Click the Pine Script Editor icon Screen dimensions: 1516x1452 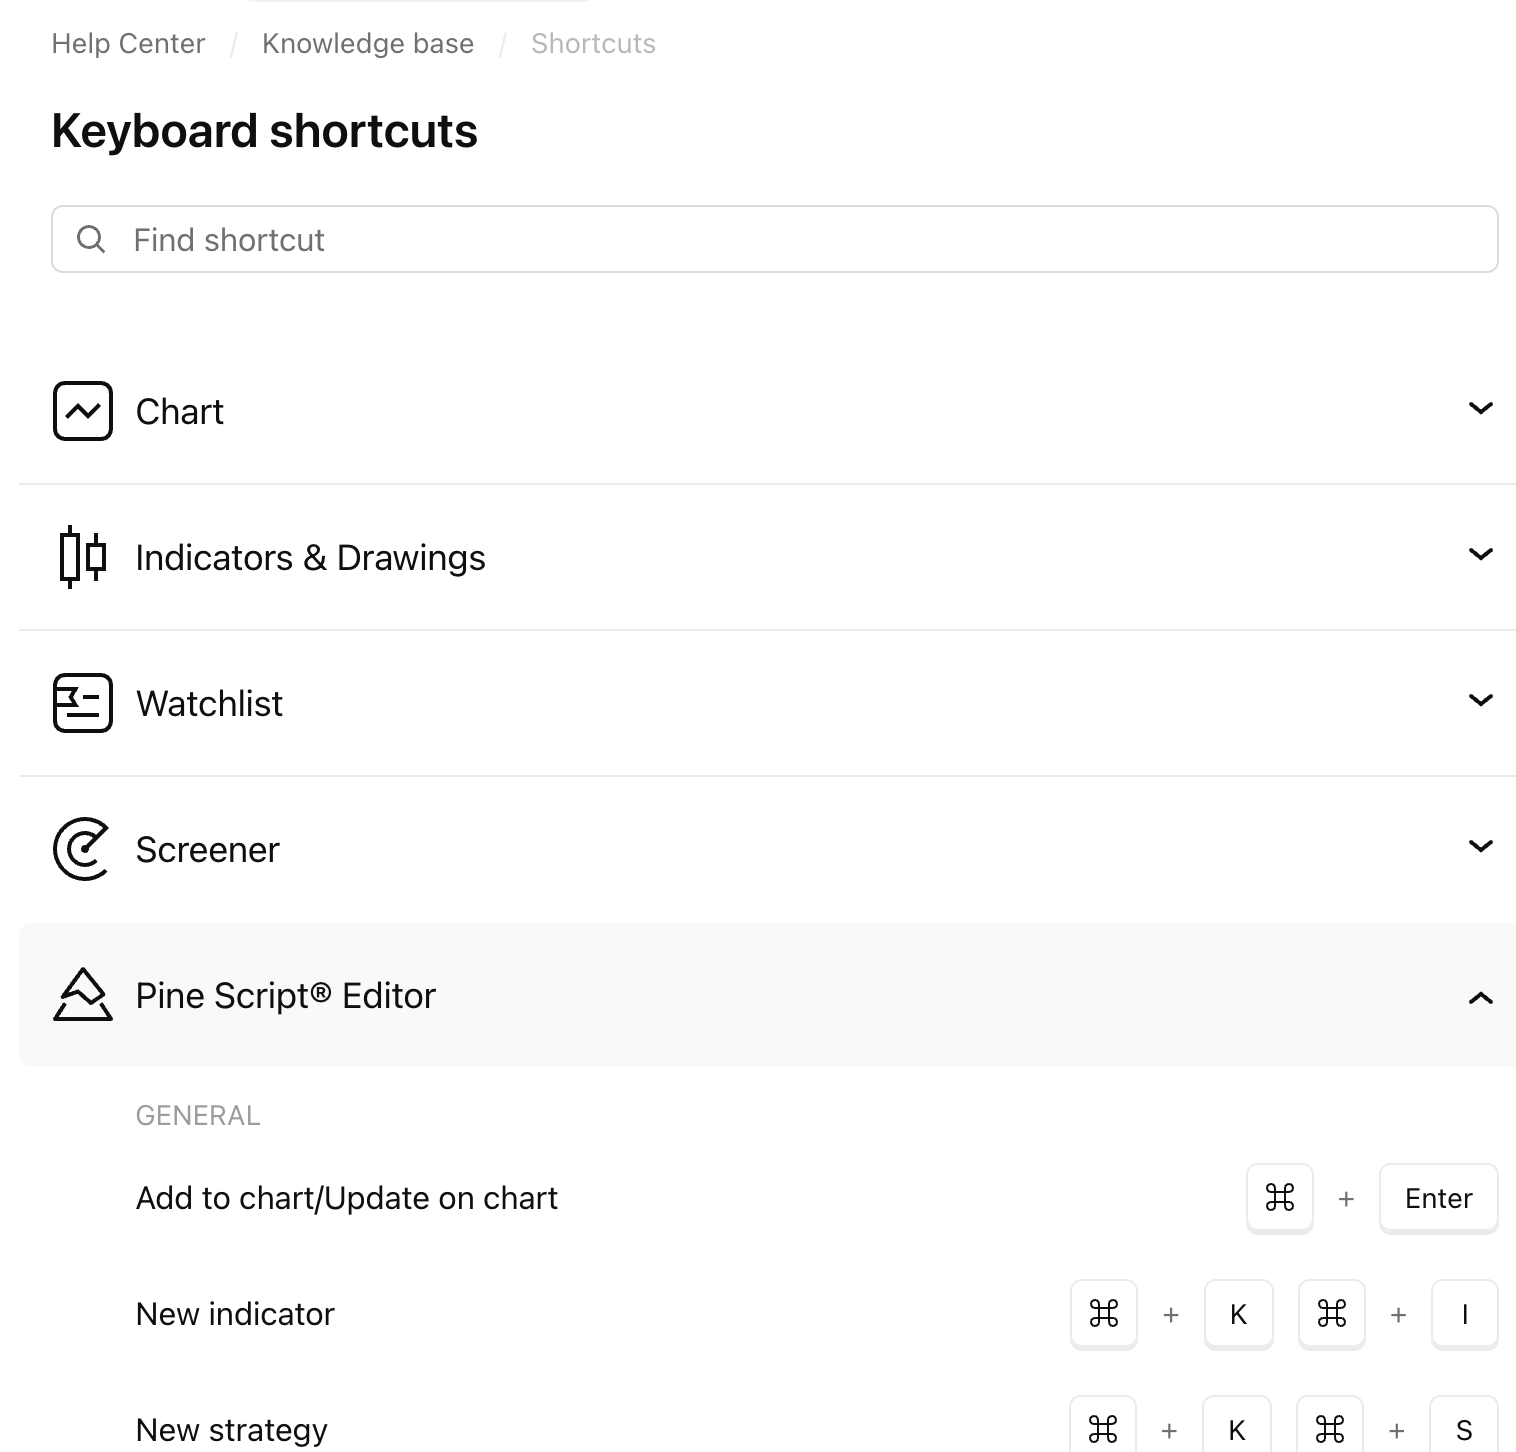pos(82,995)
